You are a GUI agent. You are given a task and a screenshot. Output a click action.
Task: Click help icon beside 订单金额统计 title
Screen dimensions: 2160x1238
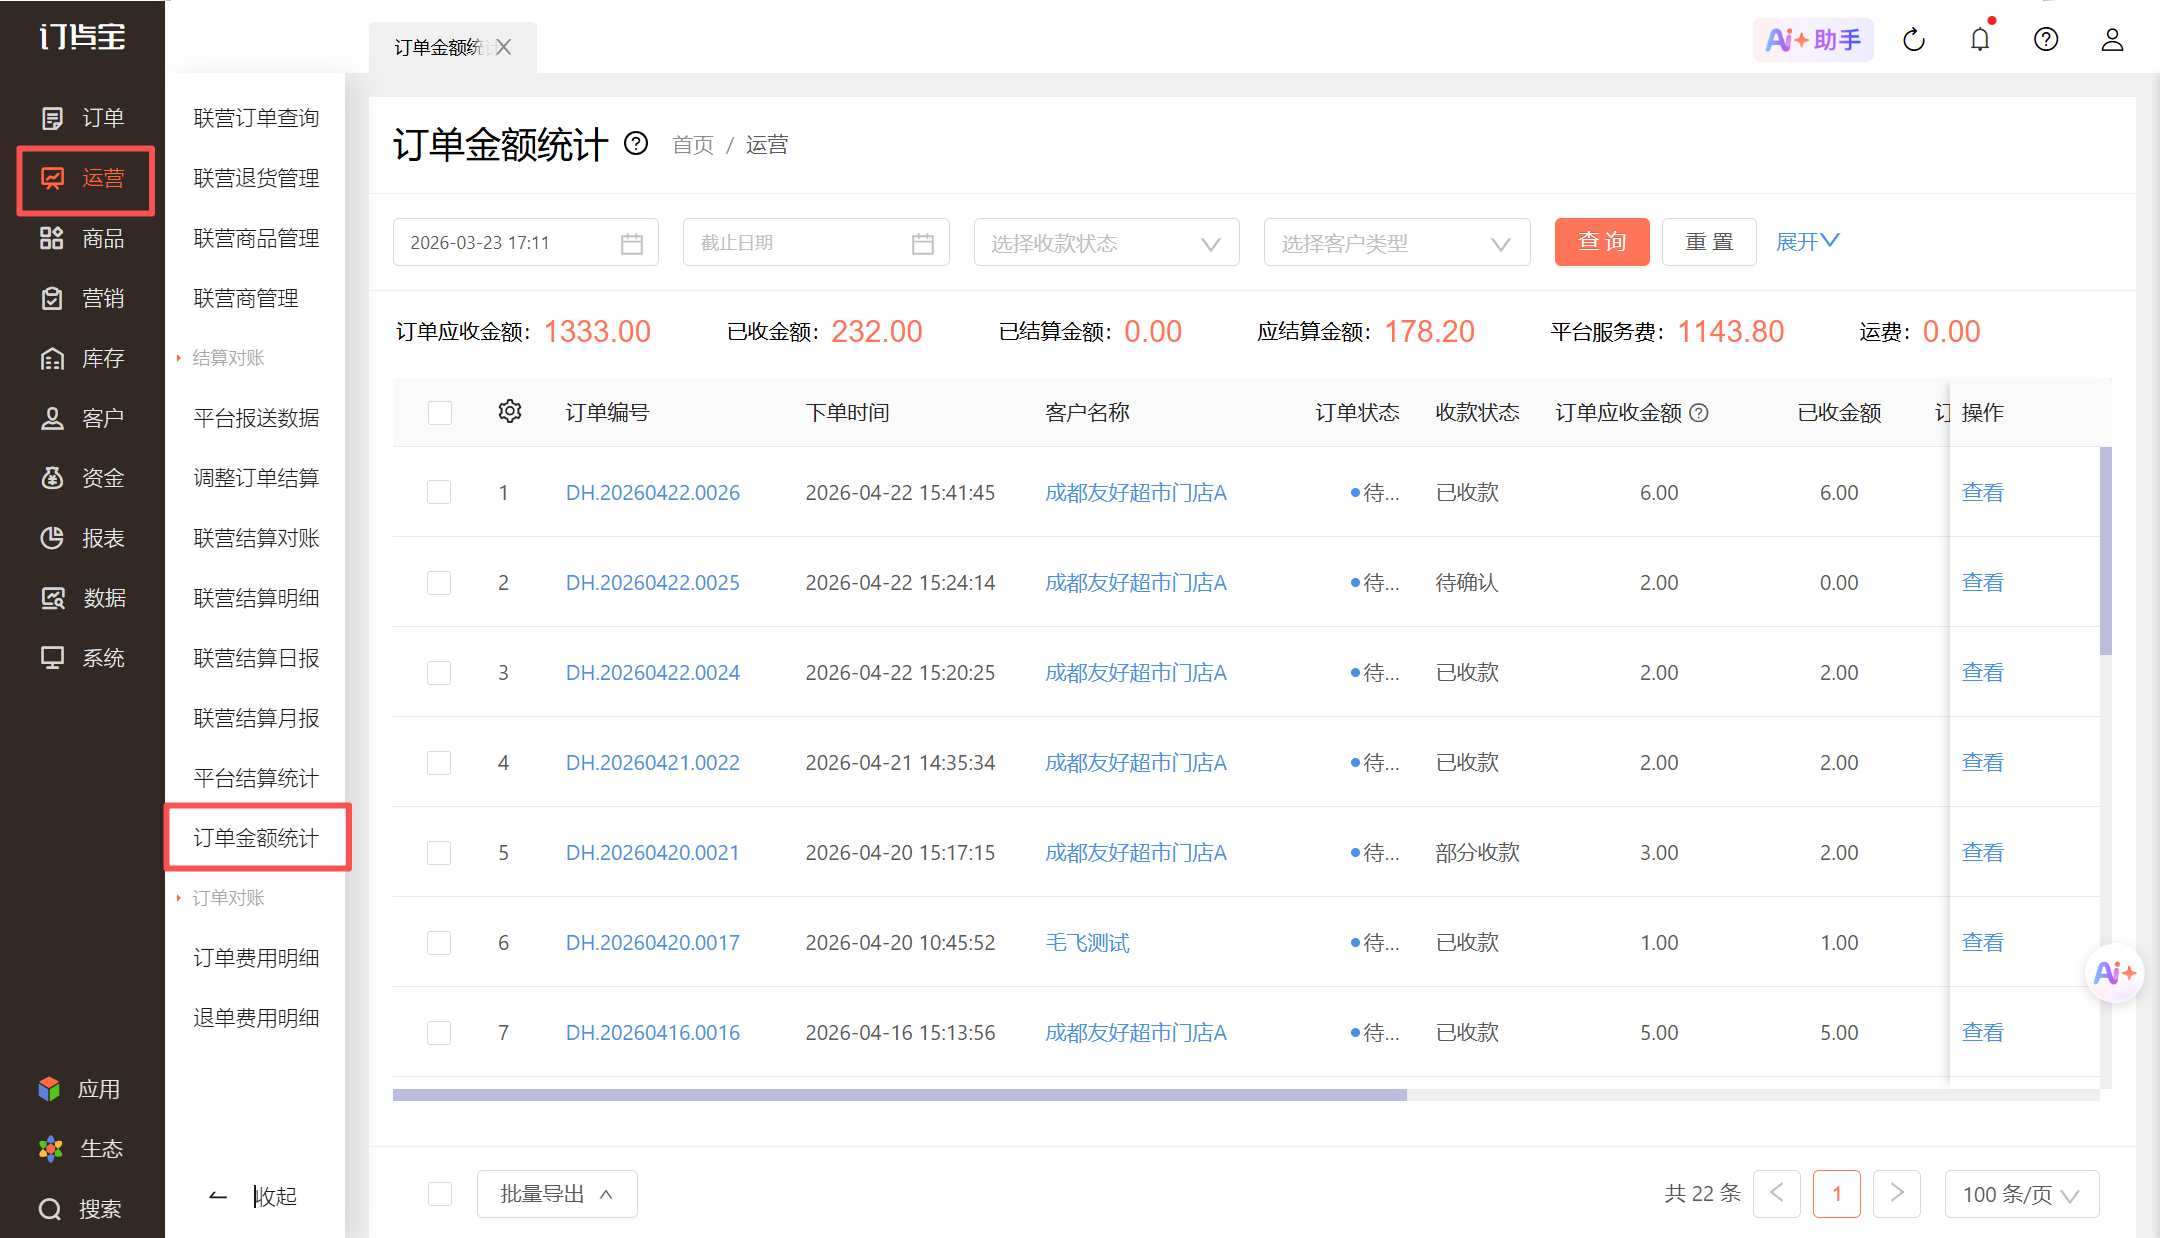pyautogui.click(x=636, y=144)
